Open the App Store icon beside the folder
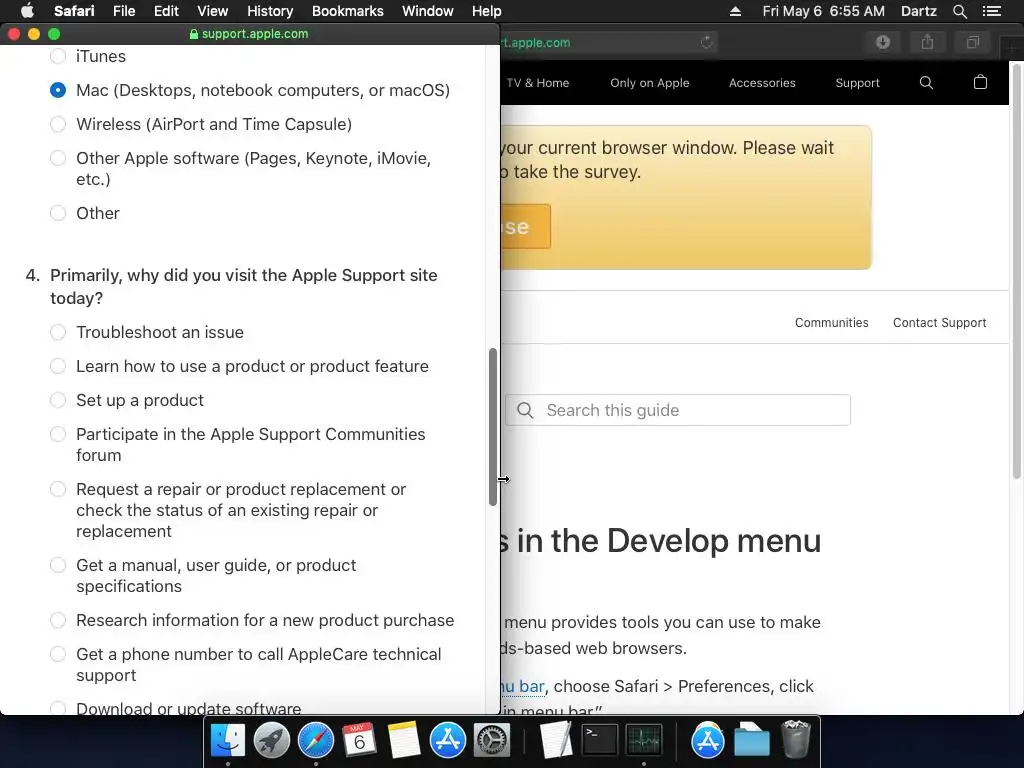 [708, 741]
